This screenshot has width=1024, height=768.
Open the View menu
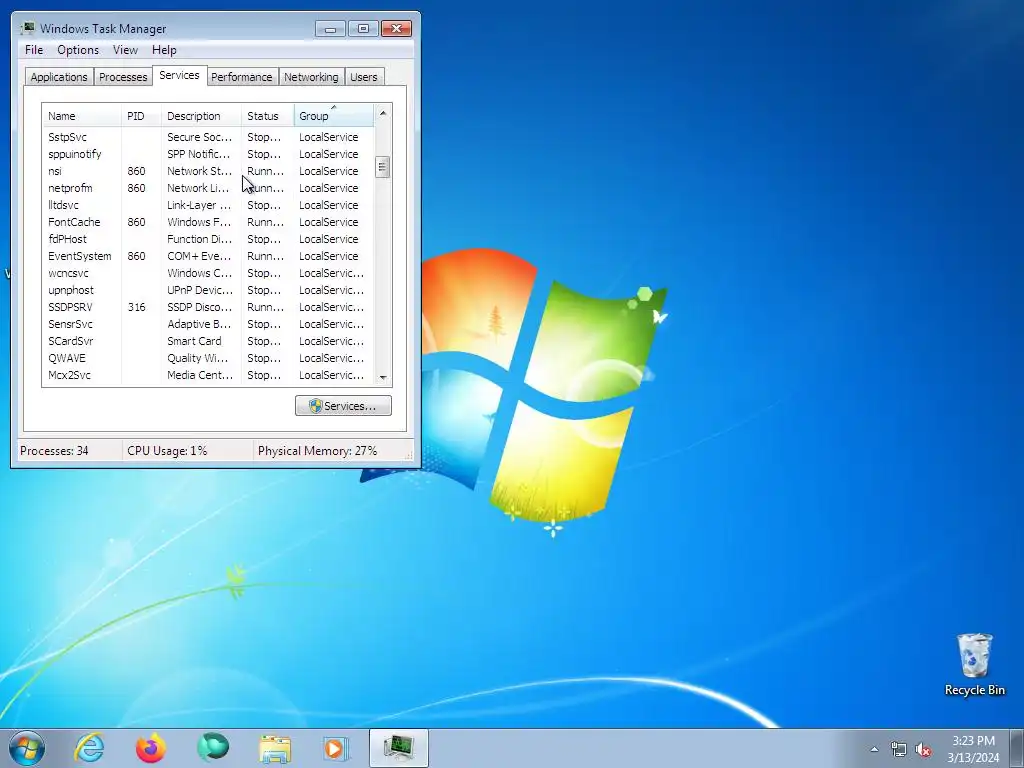tap(125, 50)
